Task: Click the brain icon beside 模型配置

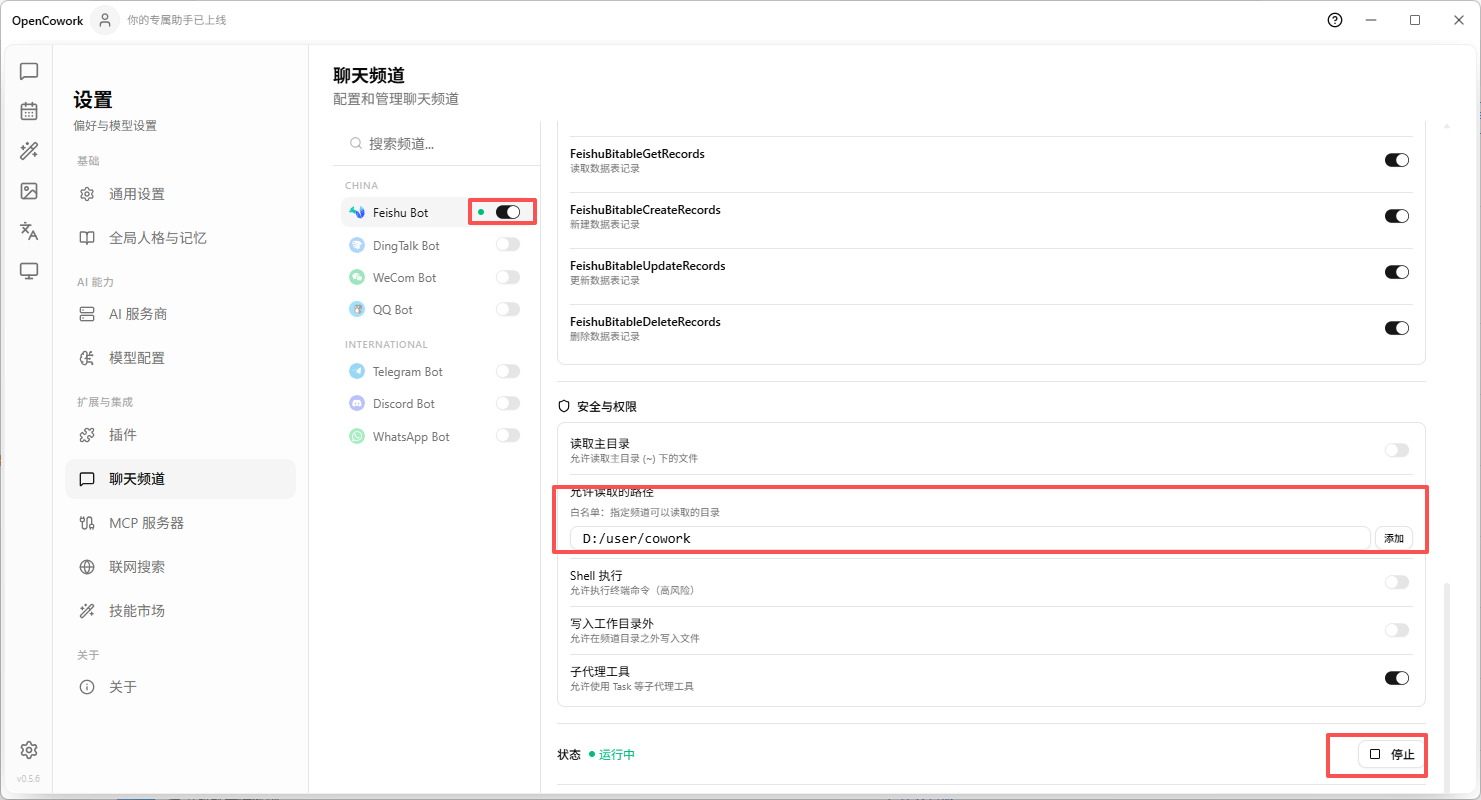Action: click(87, 358)
